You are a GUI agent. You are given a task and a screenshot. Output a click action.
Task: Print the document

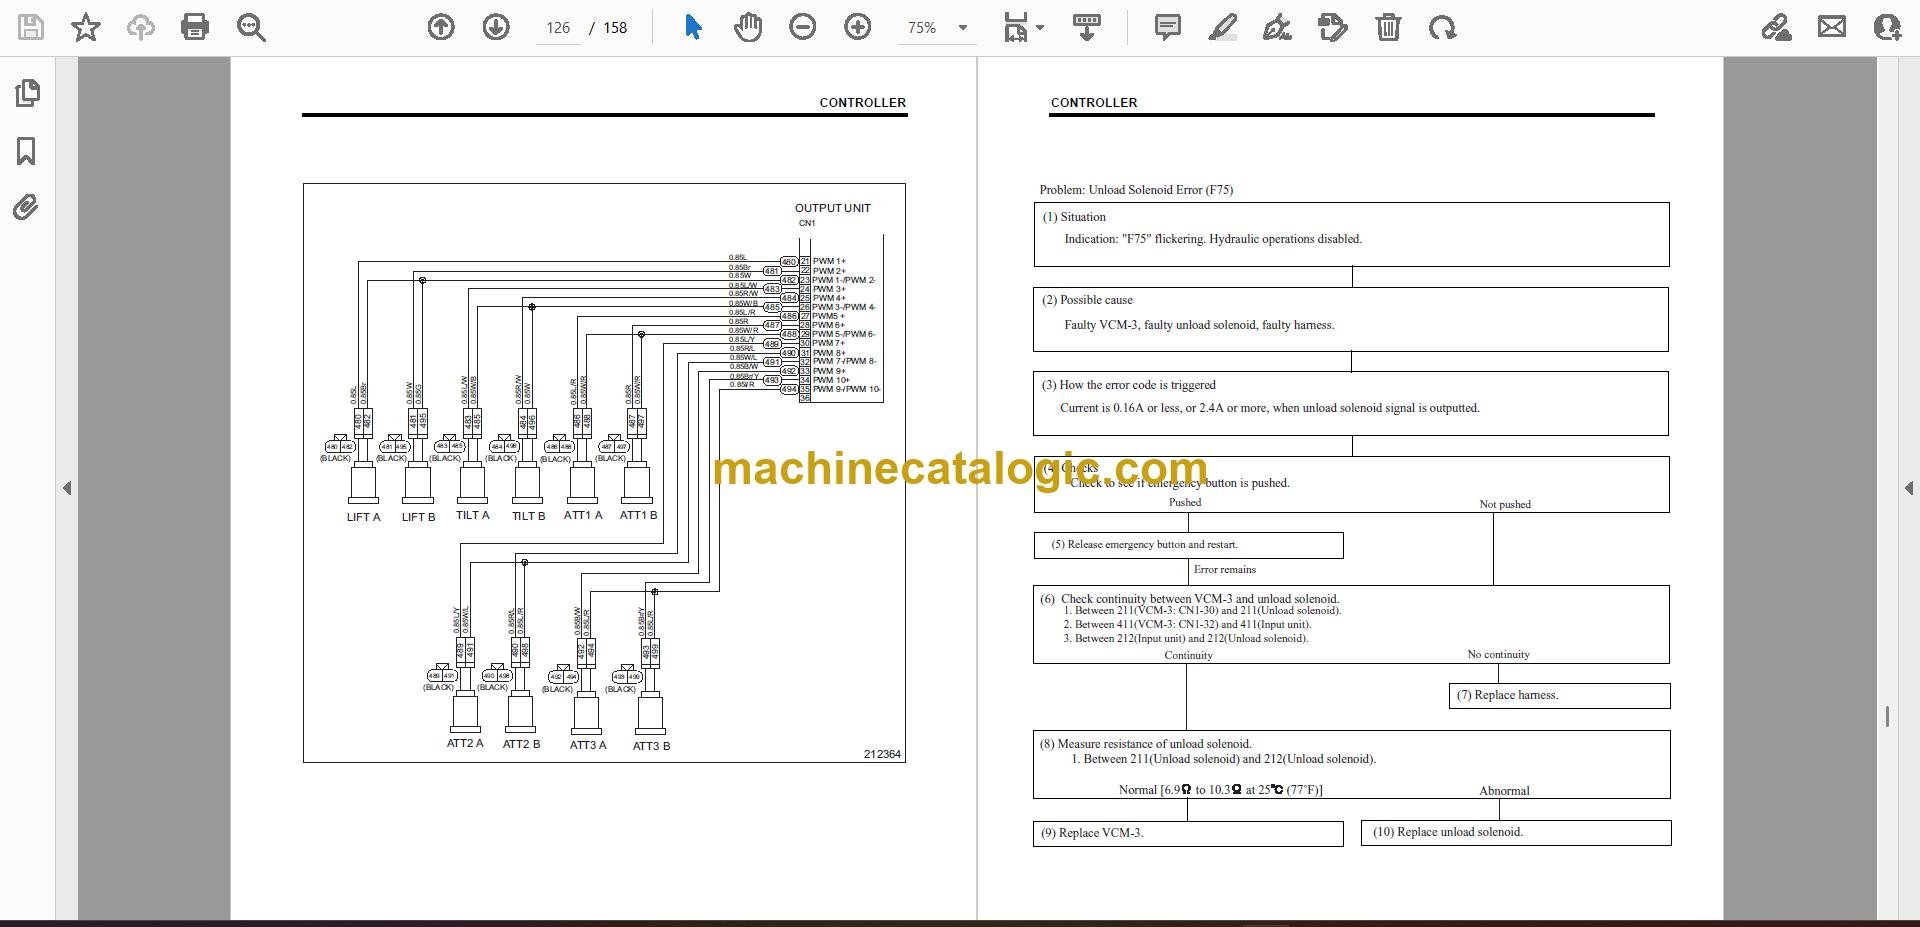tap(195, 27)
